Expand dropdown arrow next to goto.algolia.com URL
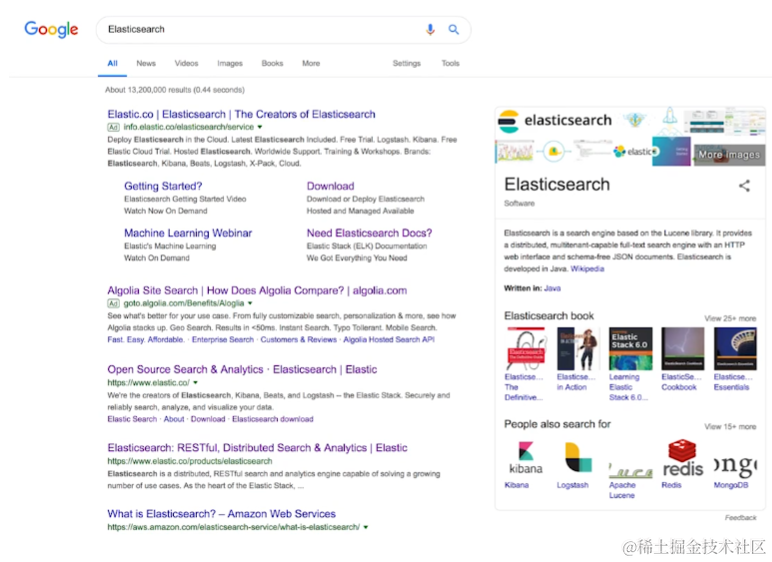The height and width of the screenshot is (562, 772). 250,303
